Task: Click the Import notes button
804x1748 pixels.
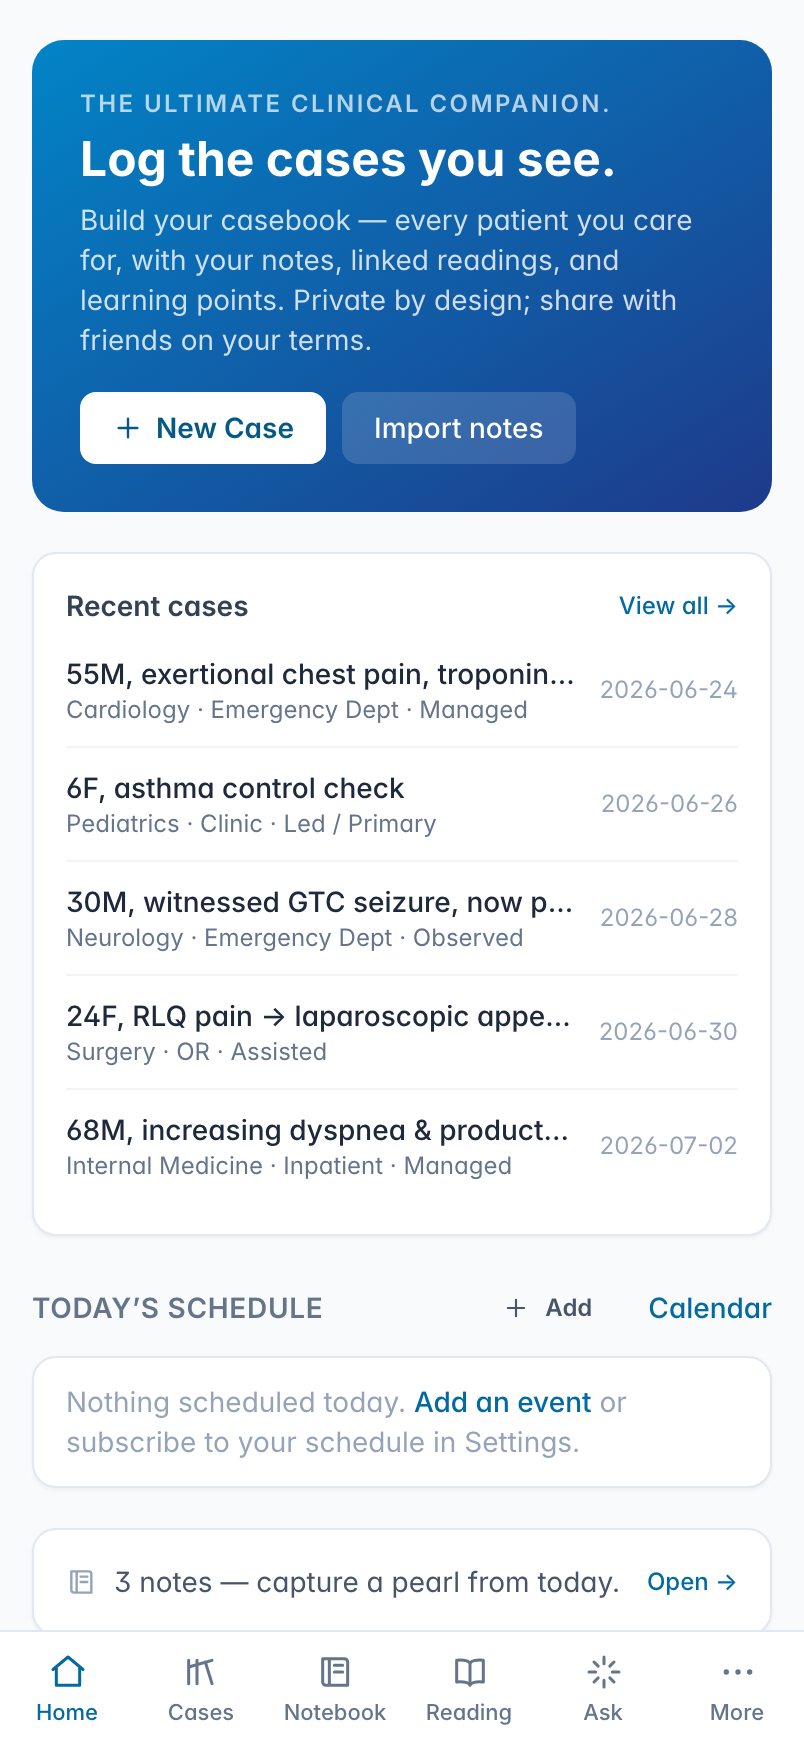Action: point(459,428)
